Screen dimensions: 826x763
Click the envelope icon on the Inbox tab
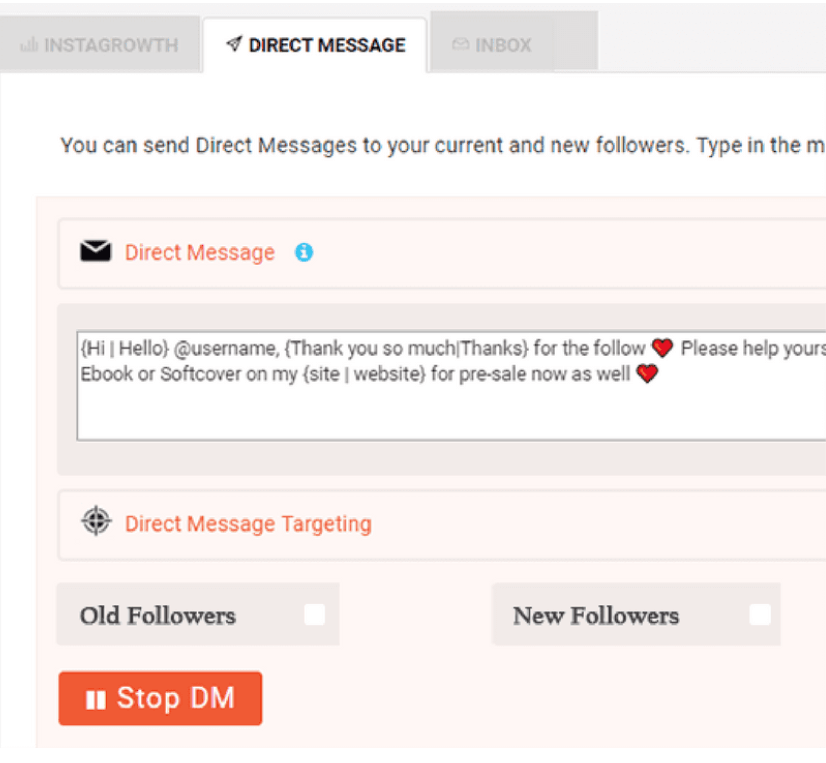click(460, 45)
